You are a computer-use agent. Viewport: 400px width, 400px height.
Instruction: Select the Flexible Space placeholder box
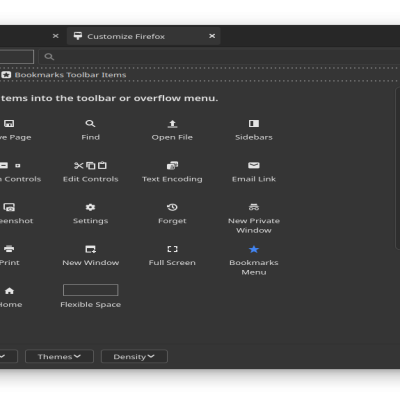90,290
